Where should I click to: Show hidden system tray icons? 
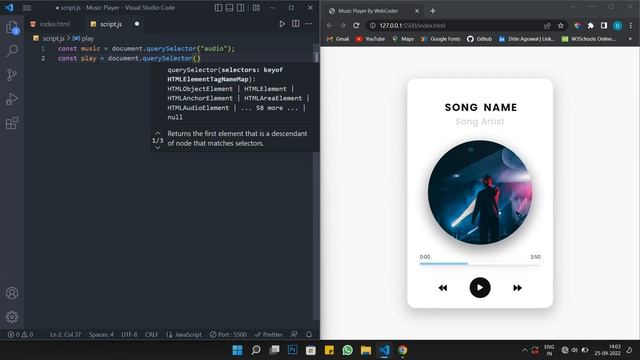pos(524,350)
